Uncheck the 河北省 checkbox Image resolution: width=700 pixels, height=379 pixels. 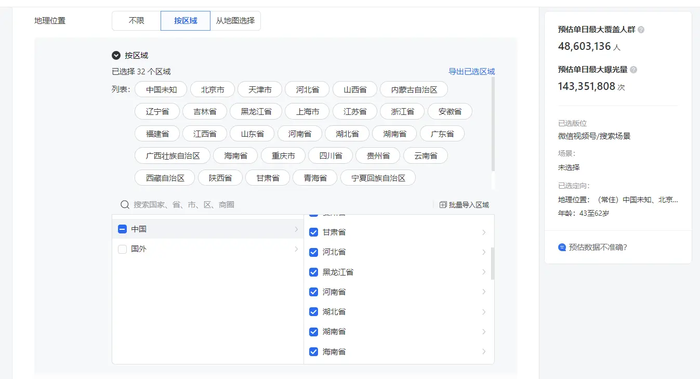click(x=313, y=252)
